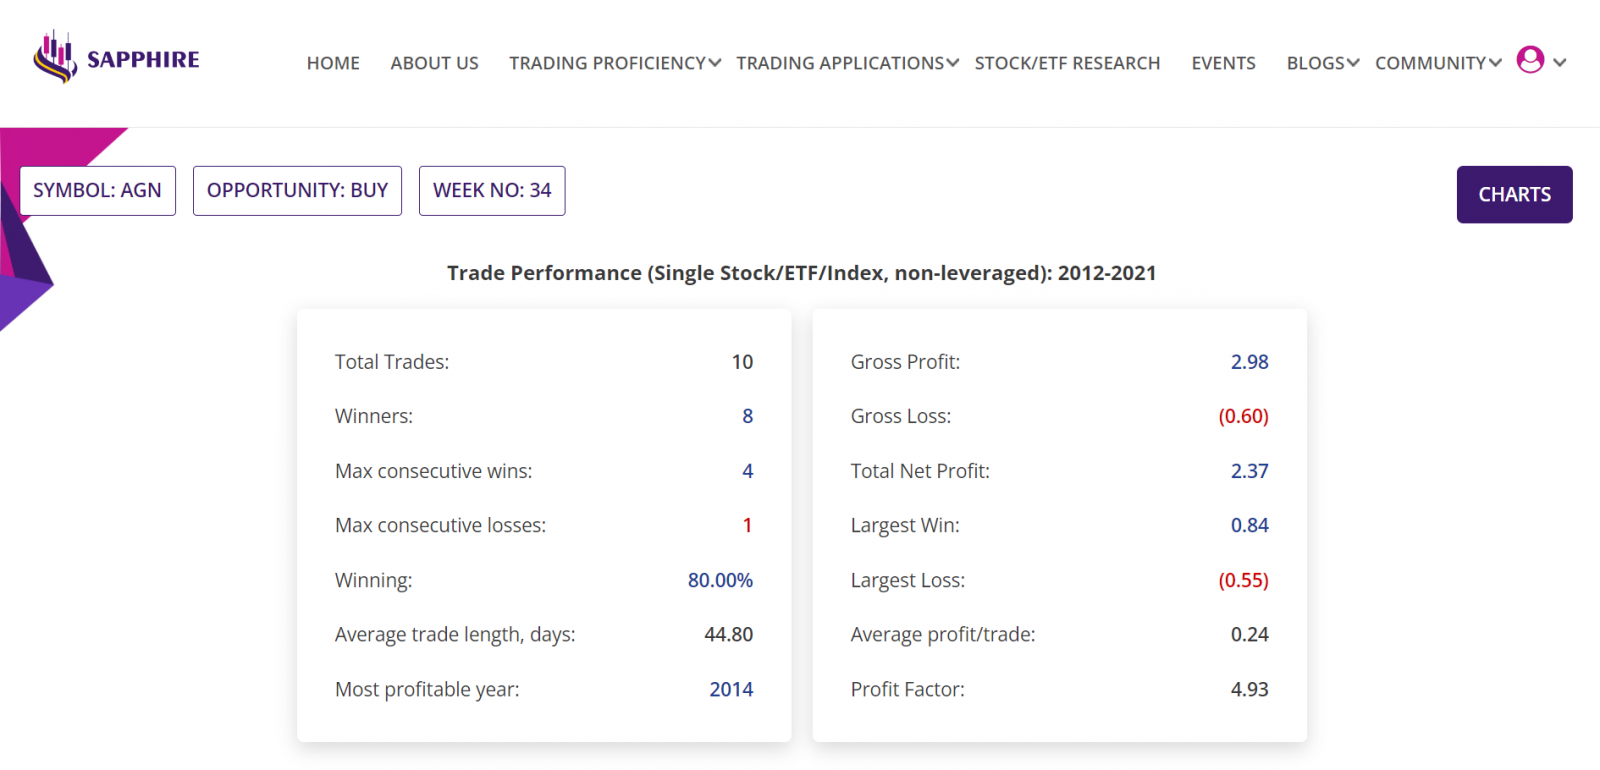This screenshot has height=770, width=1600.
Task: Open the About Us page
Action: [x=435, y=63]
